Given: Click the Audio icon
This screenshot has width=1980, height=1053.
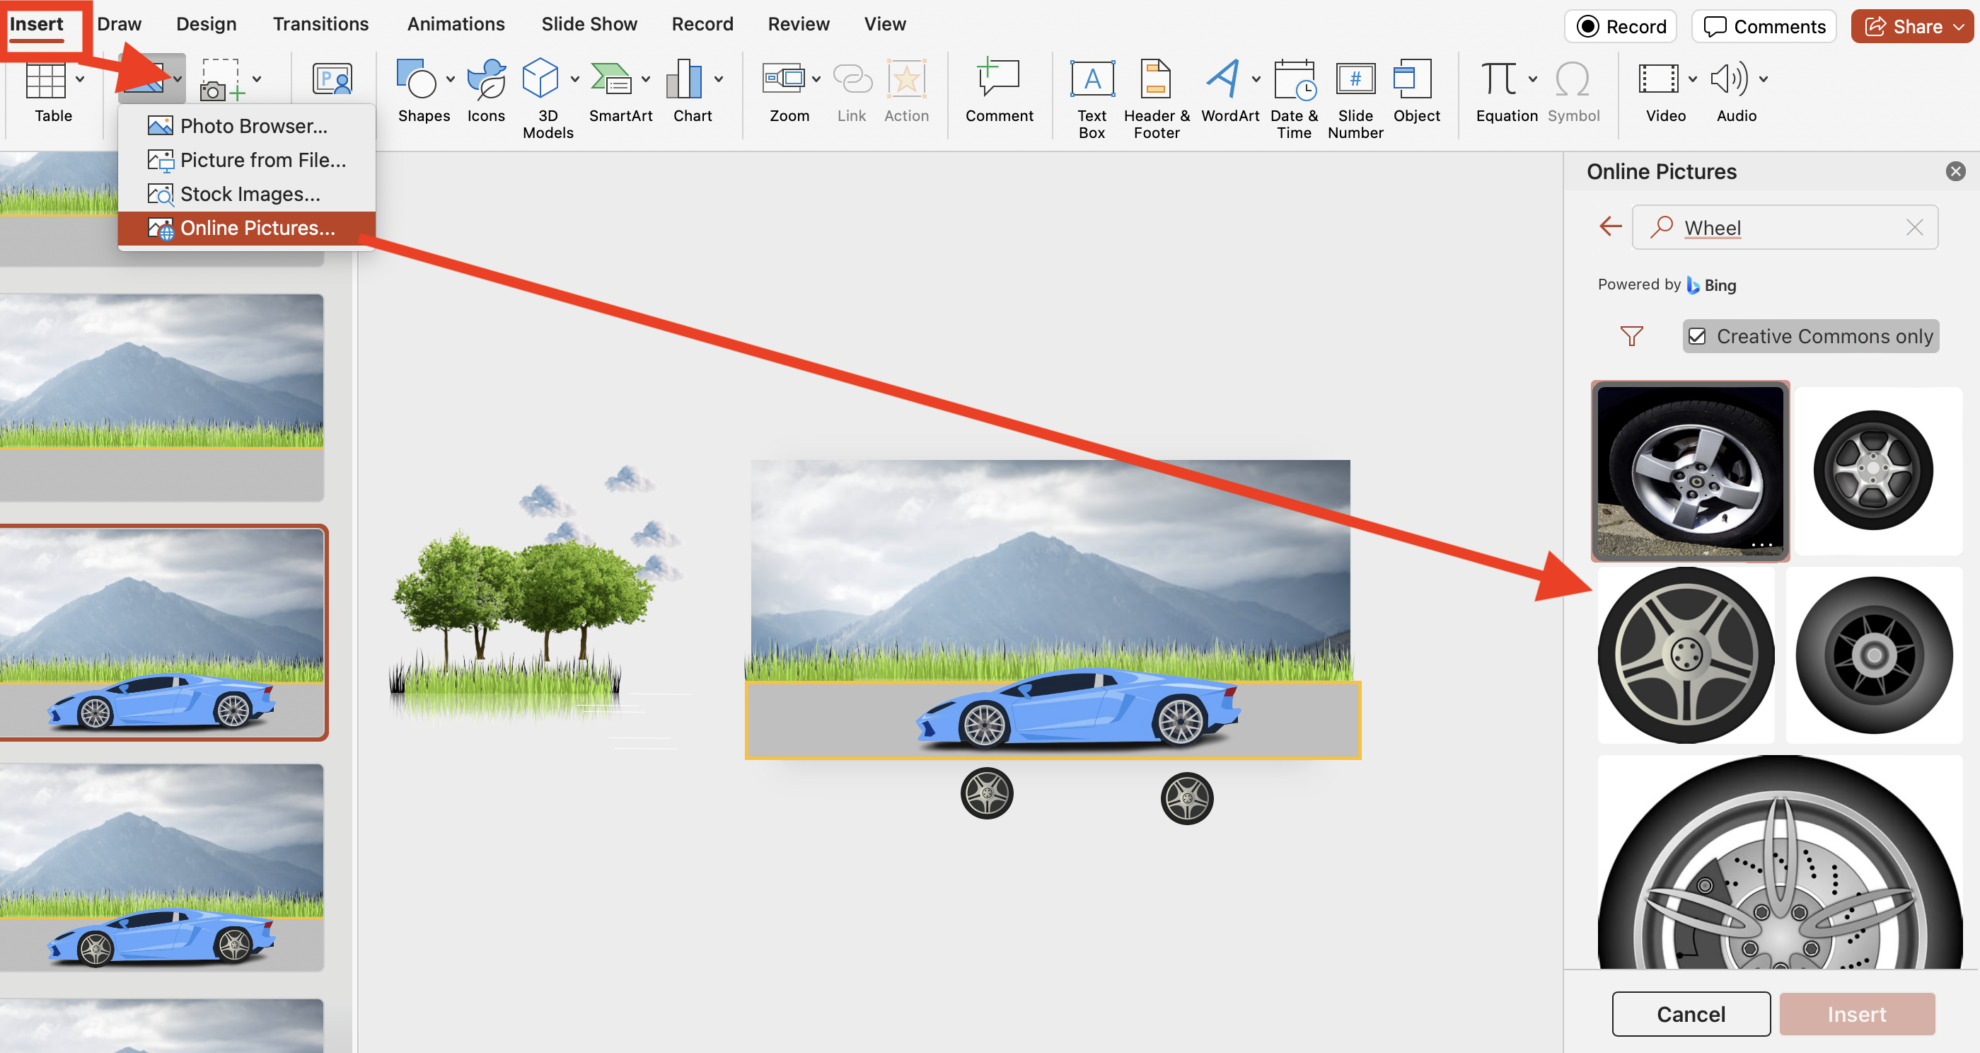Looking at the screenshot, I should (x=1729, y=79).
